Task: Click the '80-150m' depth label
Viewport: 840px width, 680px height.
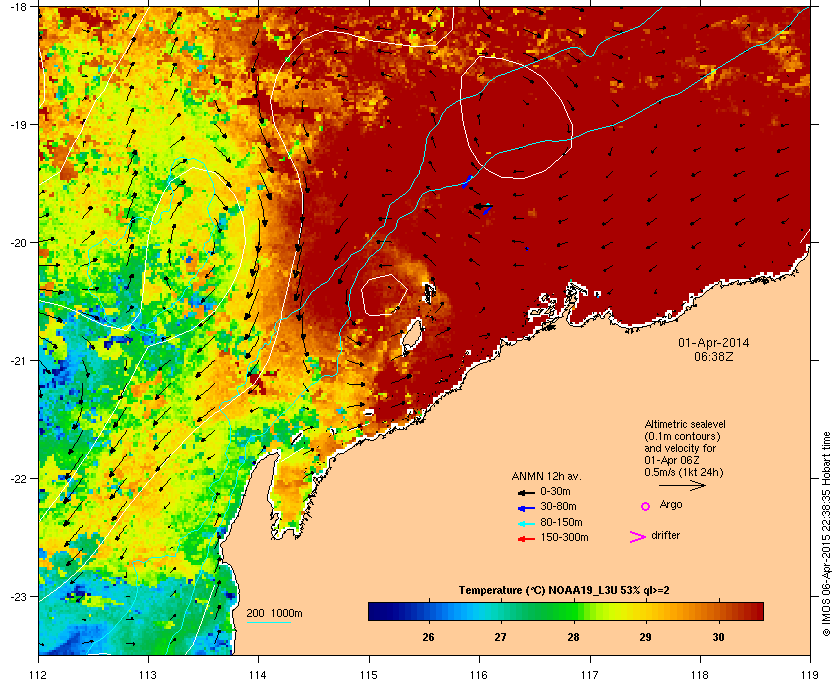Action: pyautogui.click(x=561, y=522)
